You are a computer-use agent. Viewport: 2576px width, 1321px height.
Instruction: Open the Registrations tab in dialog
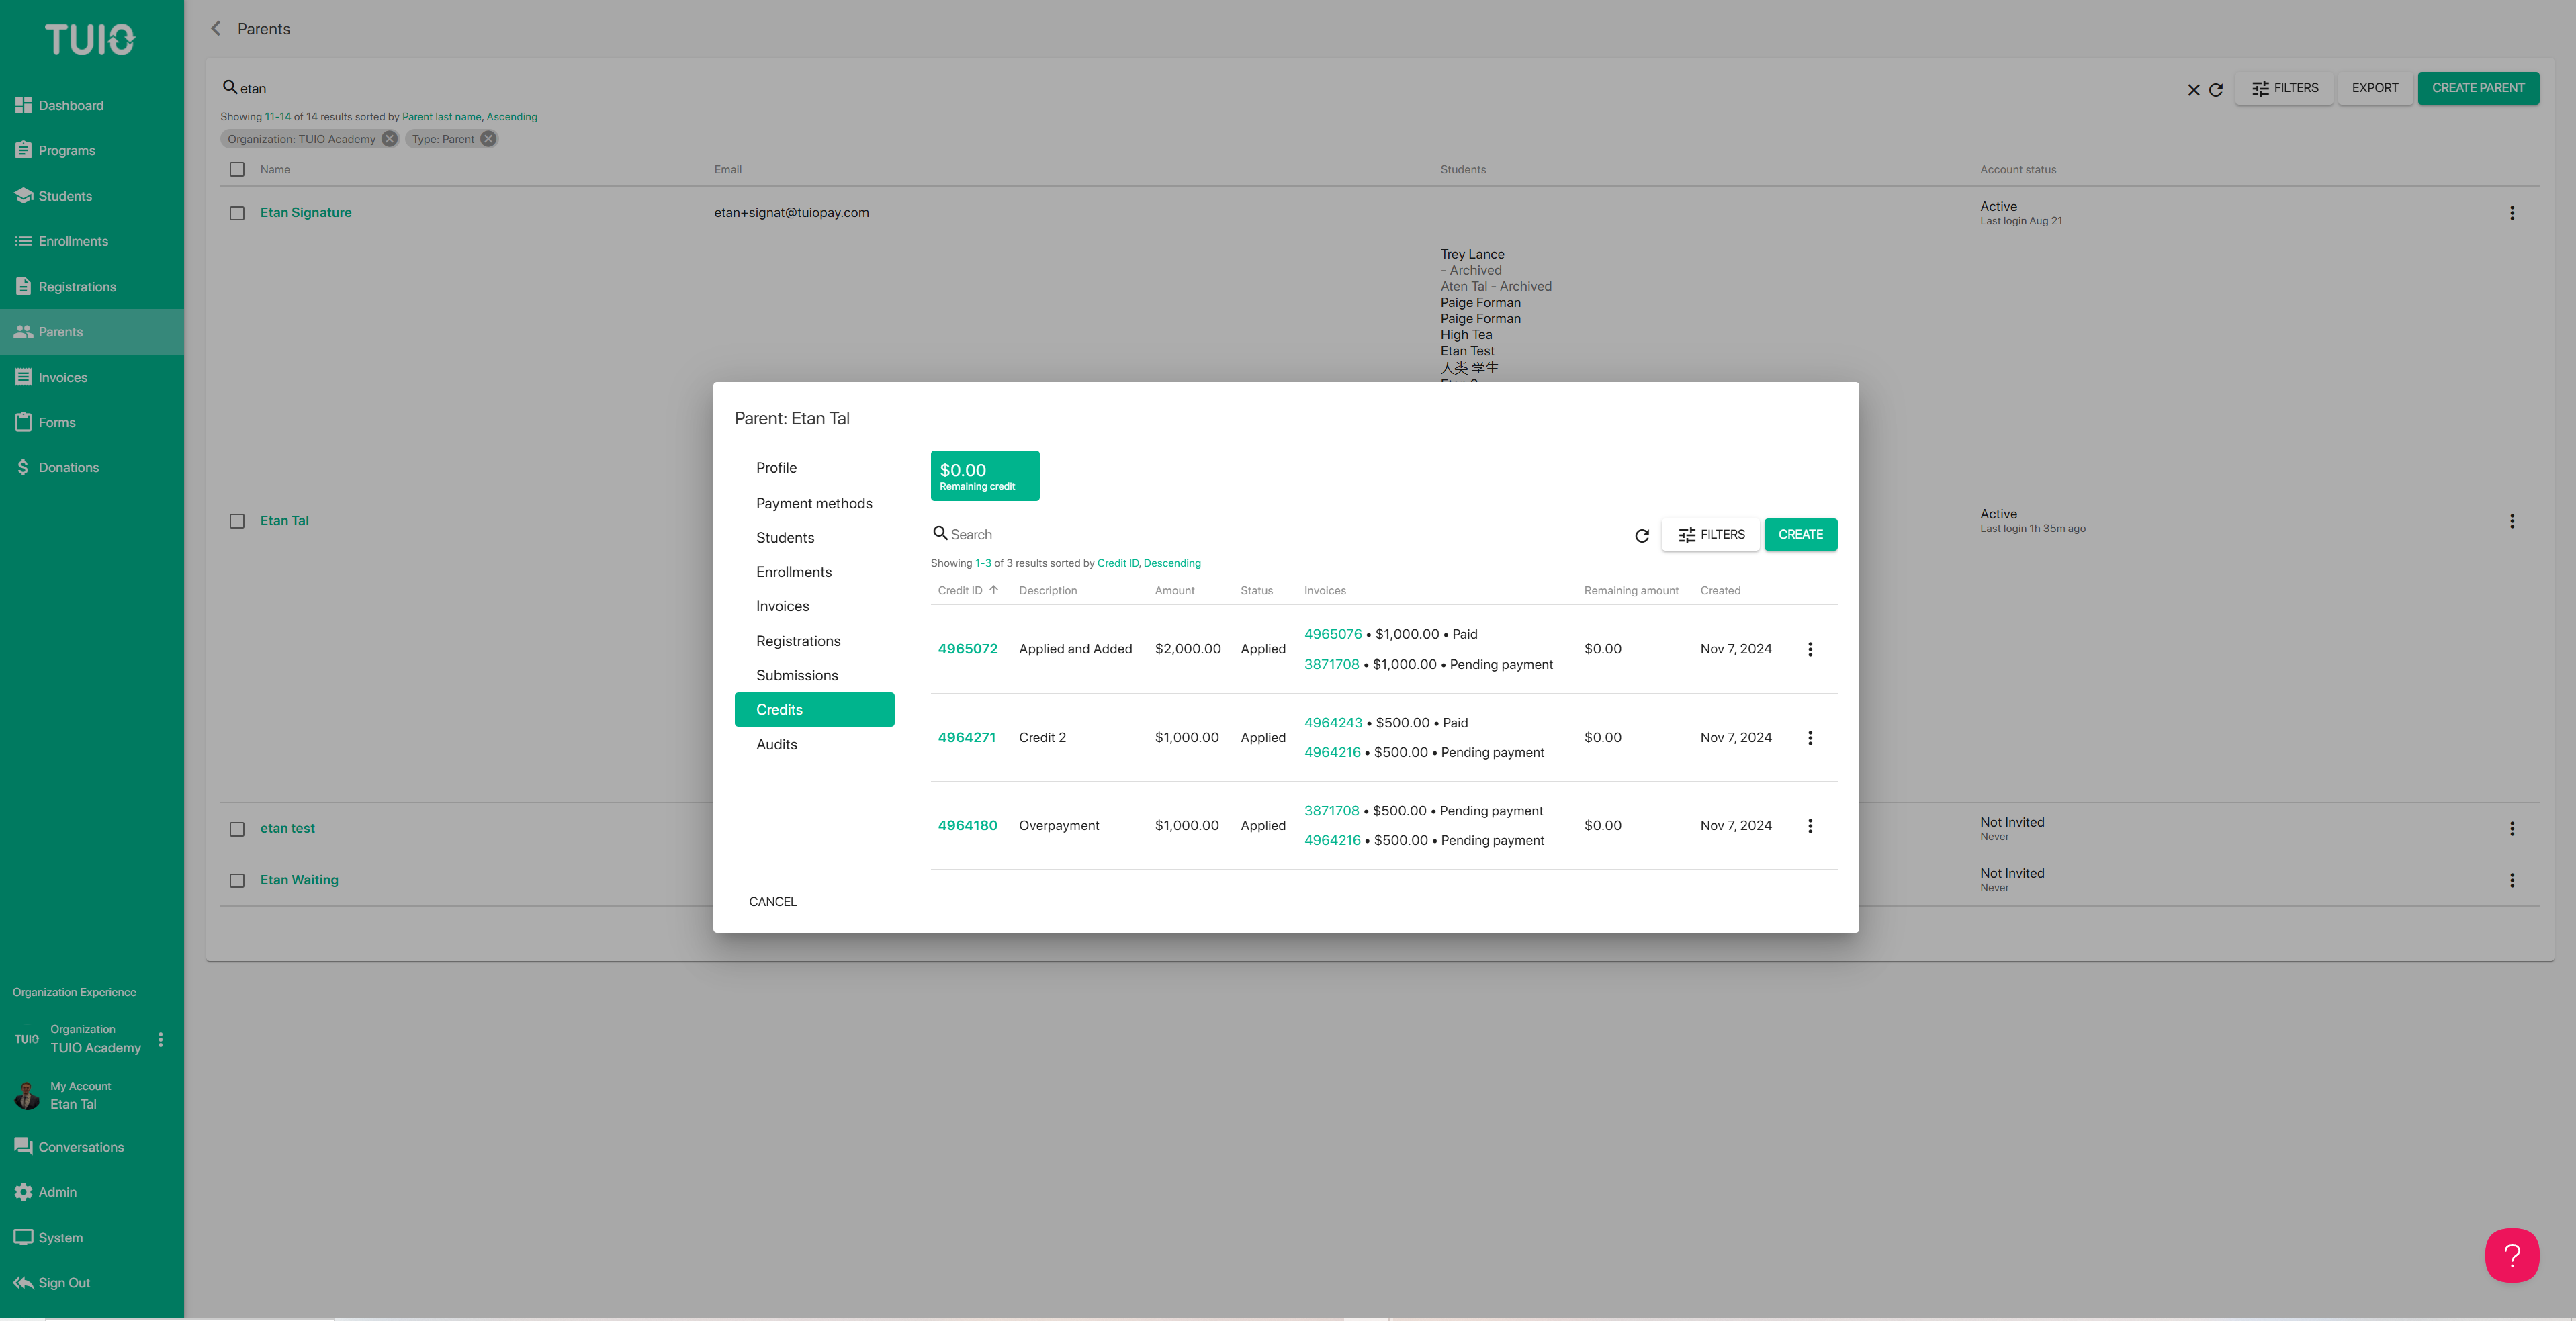tap(814, 641)
